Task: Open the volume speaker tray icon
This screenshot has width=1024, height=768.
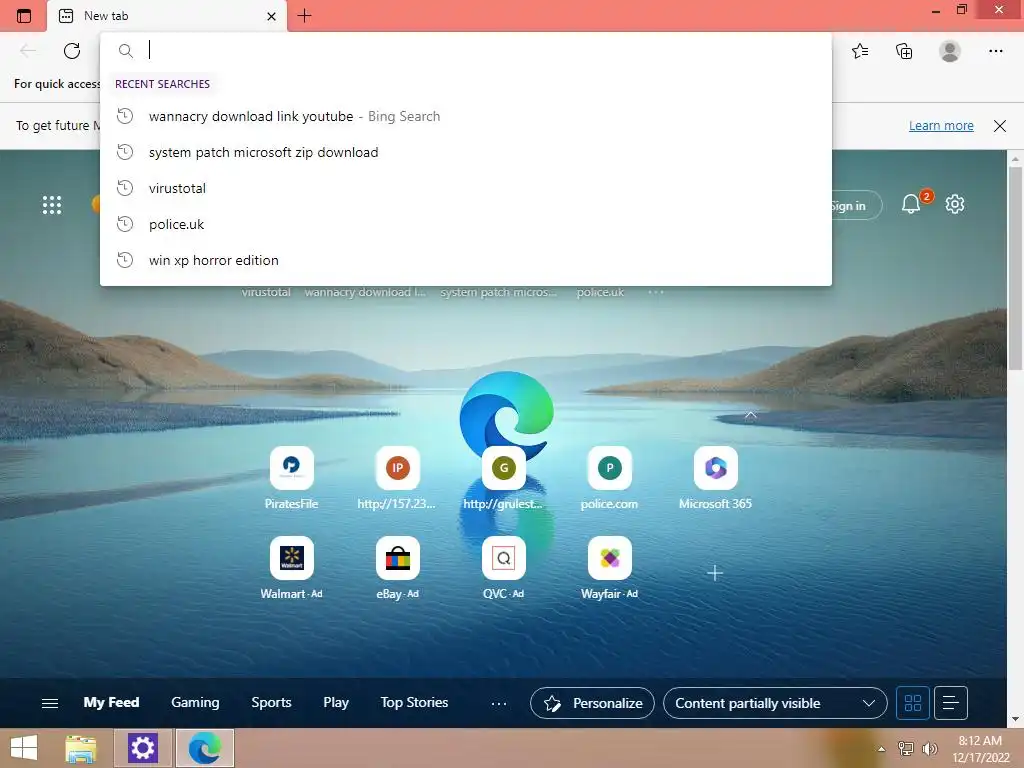Action: 930,749
